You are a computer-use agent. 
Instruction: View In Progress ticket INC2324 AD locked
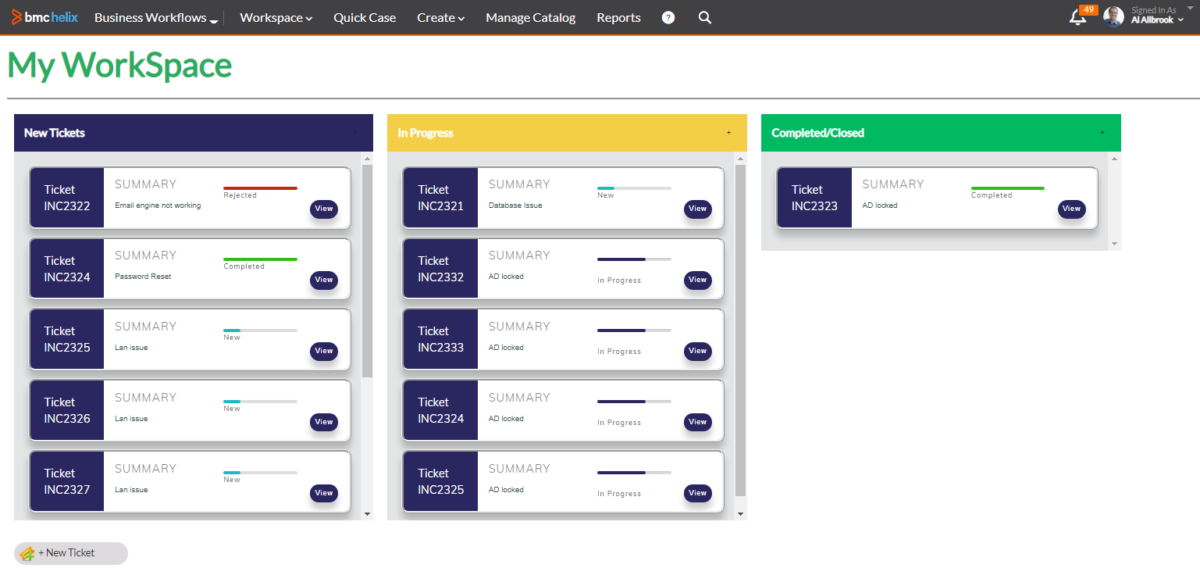coord(698,422)
